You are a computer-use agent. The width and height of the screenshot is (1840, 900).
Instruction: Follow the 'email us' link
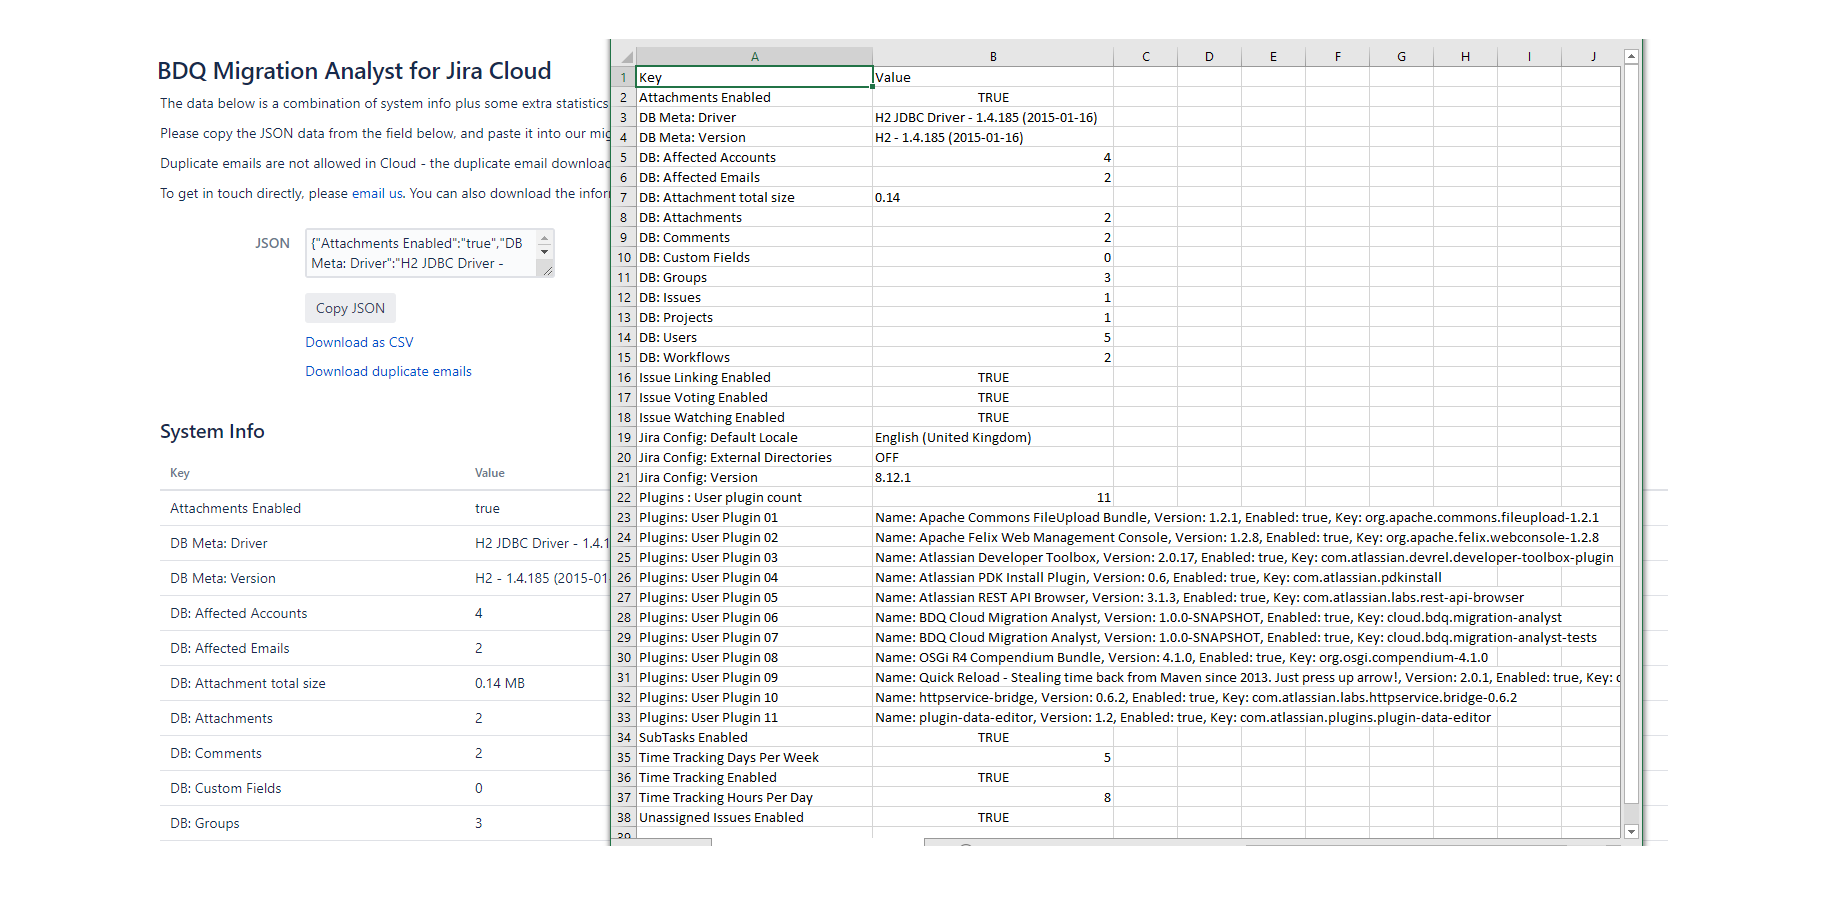(x=377, y=193)
